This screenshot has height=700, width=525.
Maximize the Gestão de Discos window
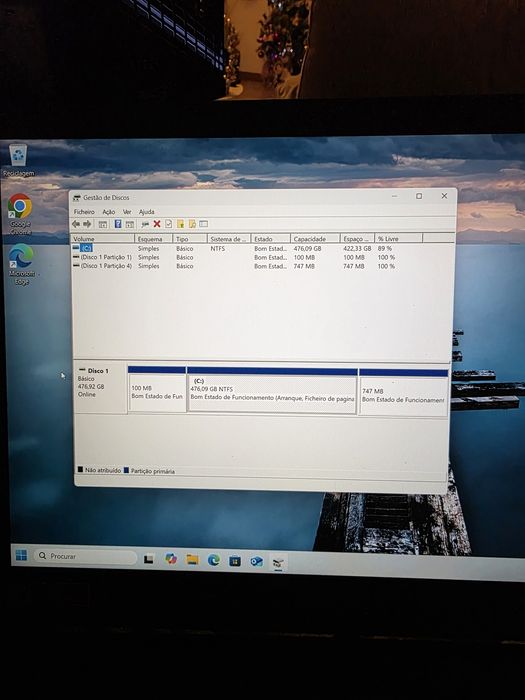pos(419,196)
